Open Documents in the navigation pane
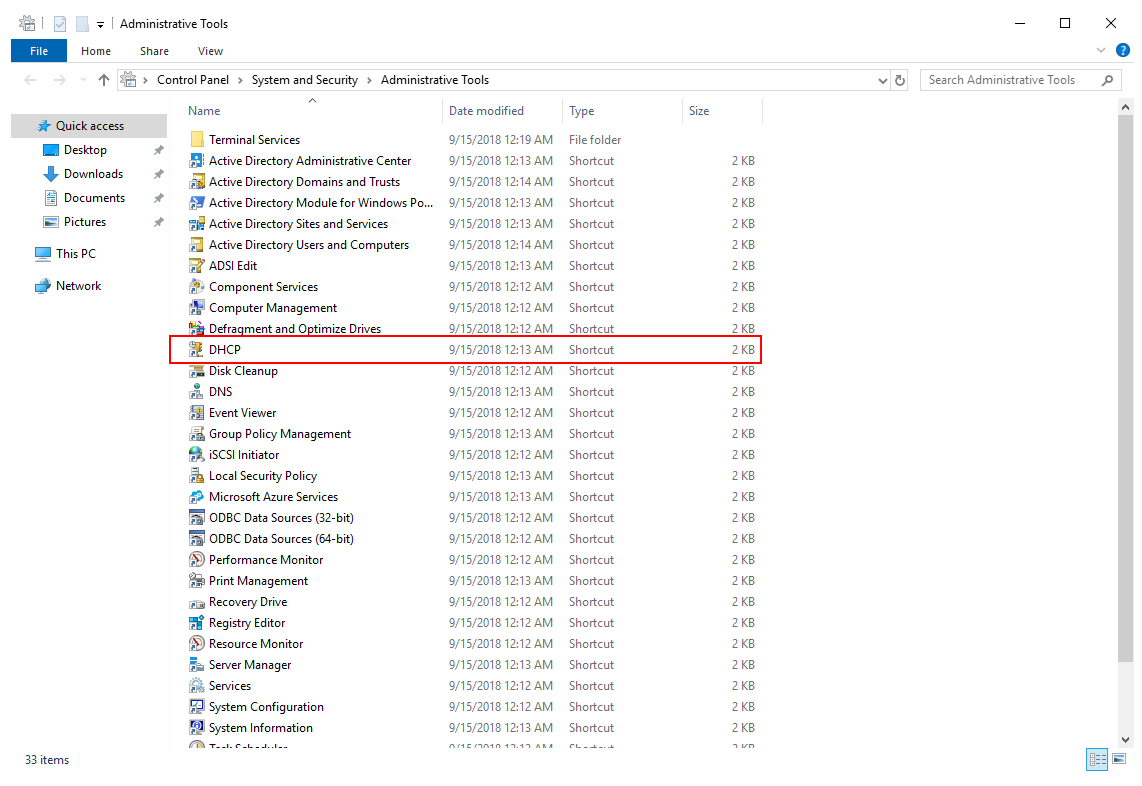Viewport: 1142px width, 786px height. click(94, 198)
